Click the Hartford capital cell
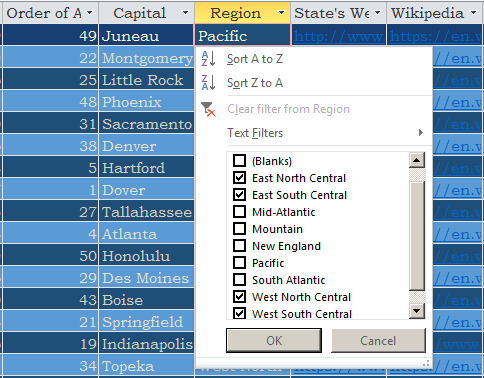The height and width of the screenshot is (378, 484). [146, 167]
